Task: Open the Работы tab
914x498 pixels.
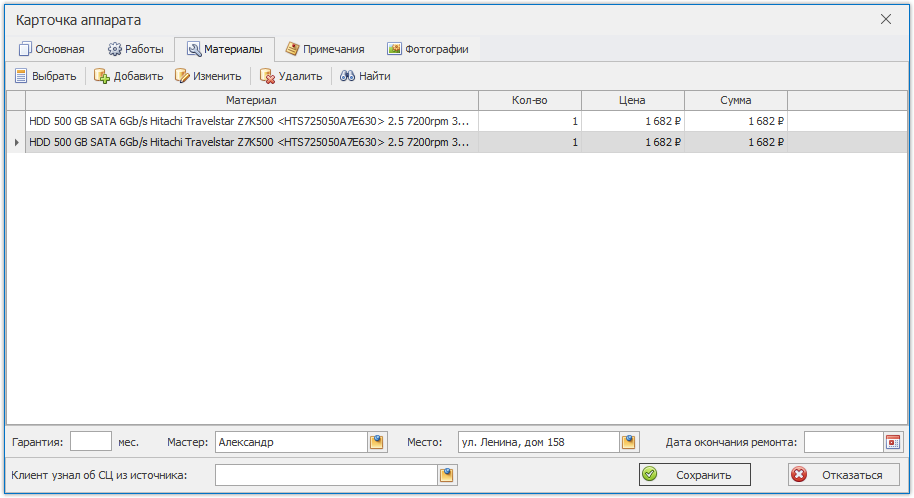Action: 135,49
